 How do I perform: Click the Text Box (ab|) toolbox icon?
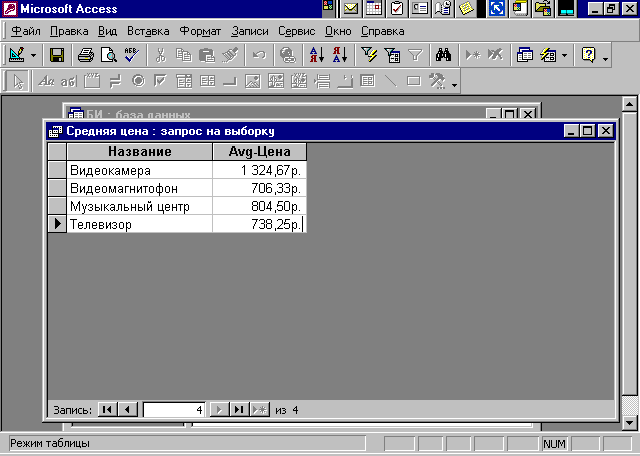69,81
